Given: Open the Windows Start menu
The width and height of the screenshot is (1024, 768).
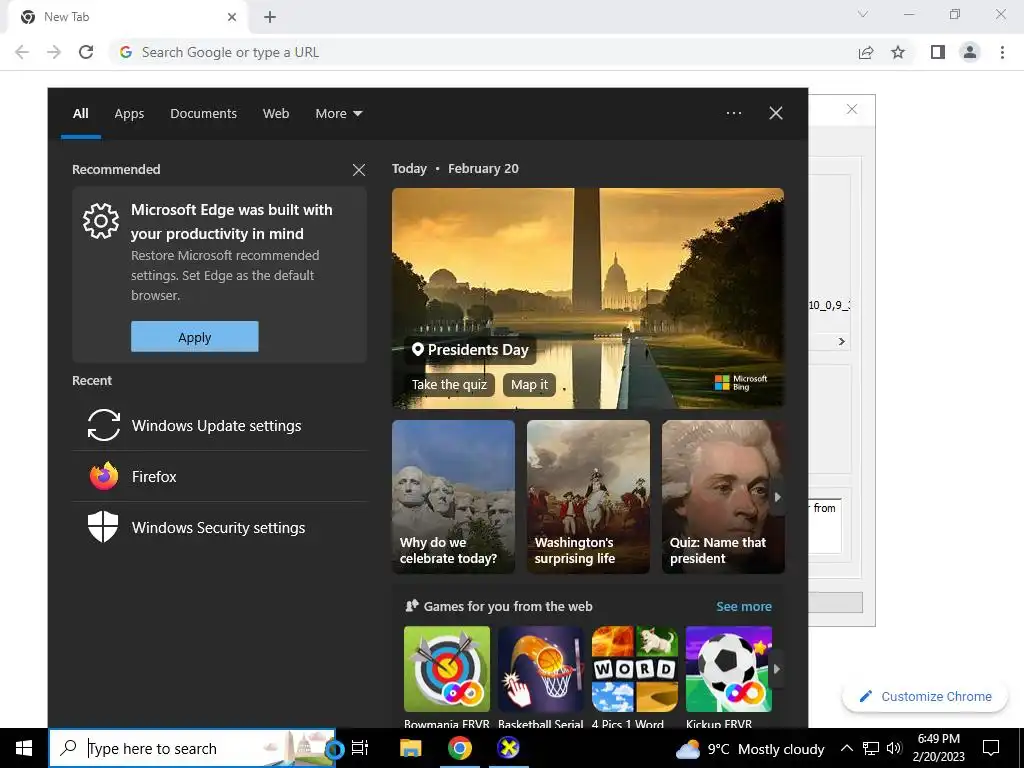Looking at the screenshot, I should (24, 748).
